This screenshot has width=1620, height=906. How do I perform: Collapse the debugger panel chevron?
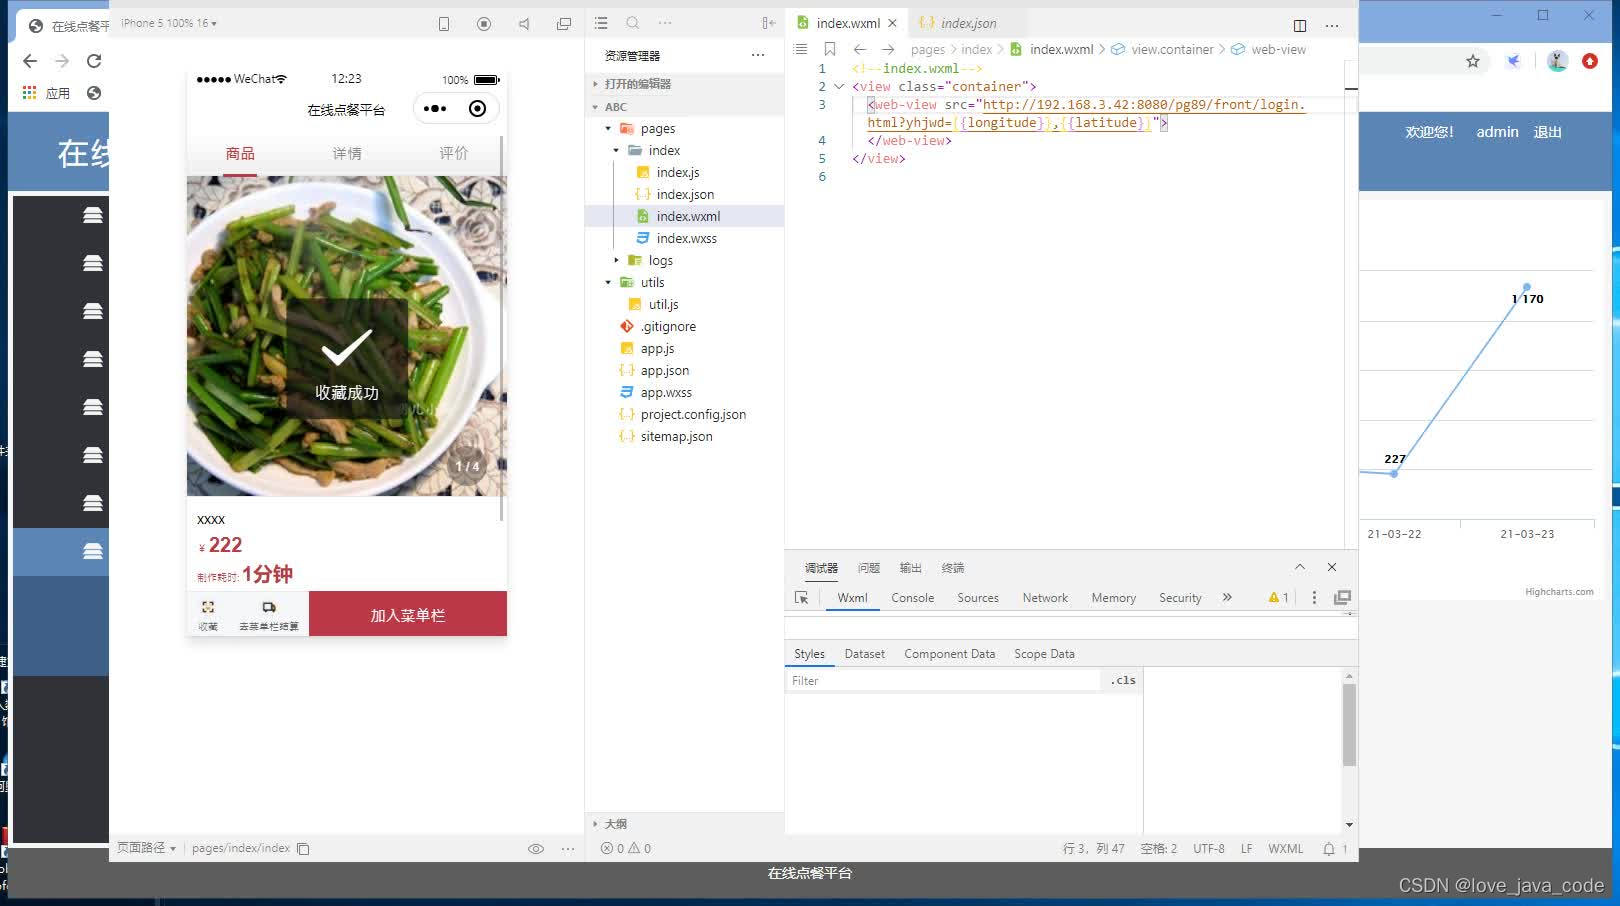pyautogui.click(x=1300, y=567)
